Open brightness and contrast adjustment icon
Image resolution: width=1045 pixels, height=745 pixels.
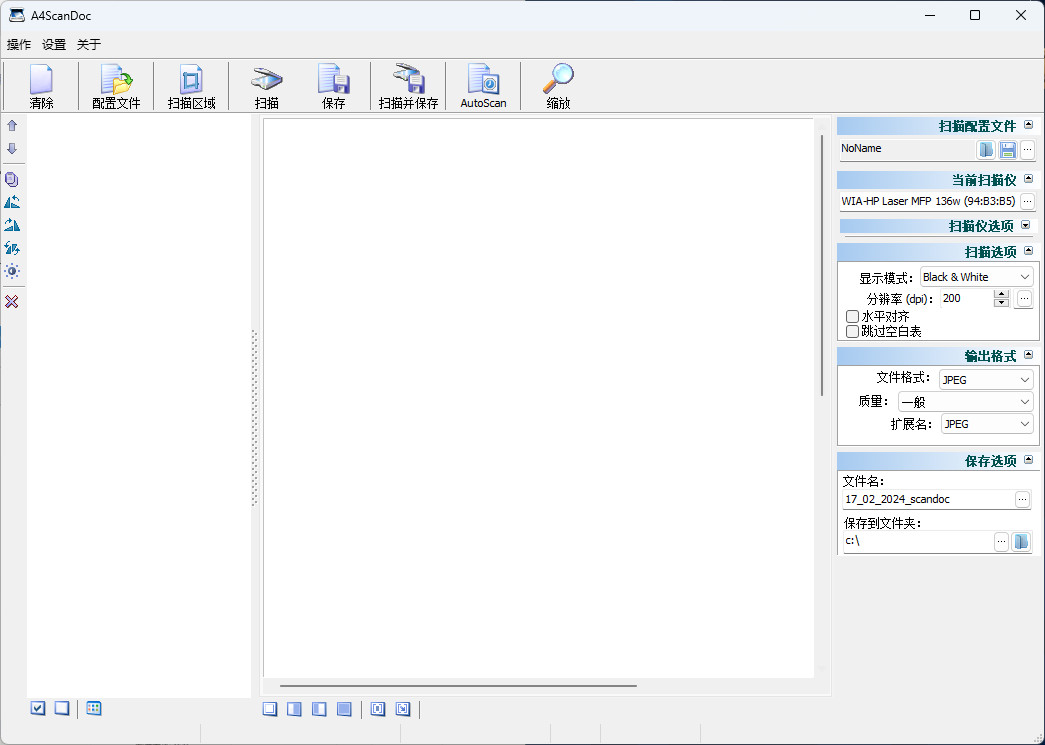(12, 271)
